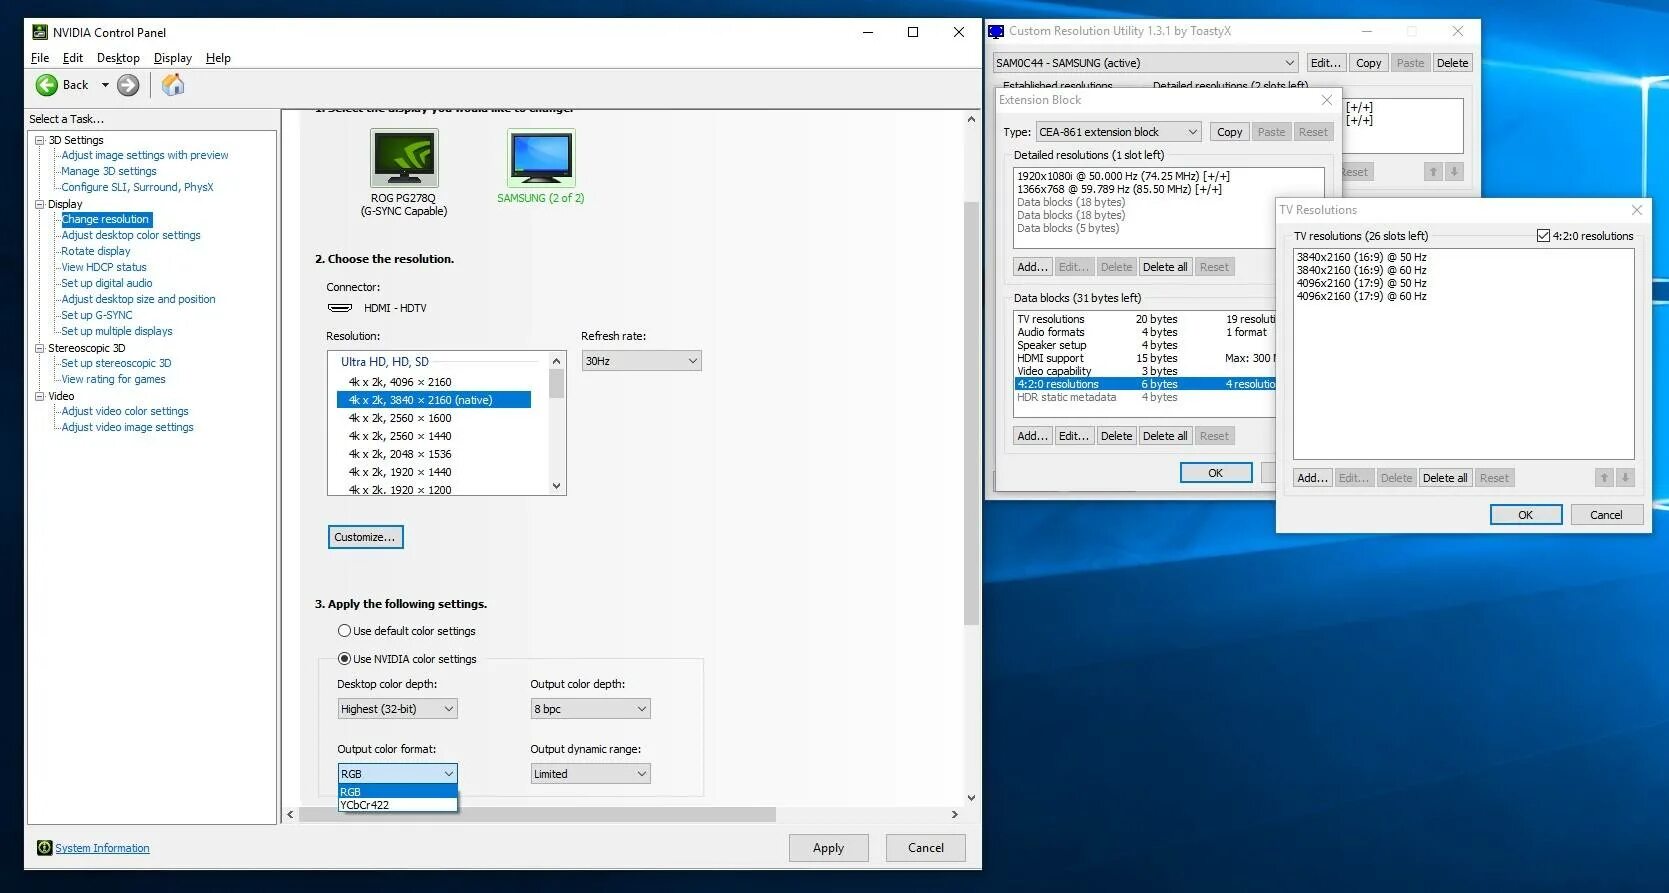Click OK in Extension Block dialog
Screen dimensions: 1669x893
1215,473
